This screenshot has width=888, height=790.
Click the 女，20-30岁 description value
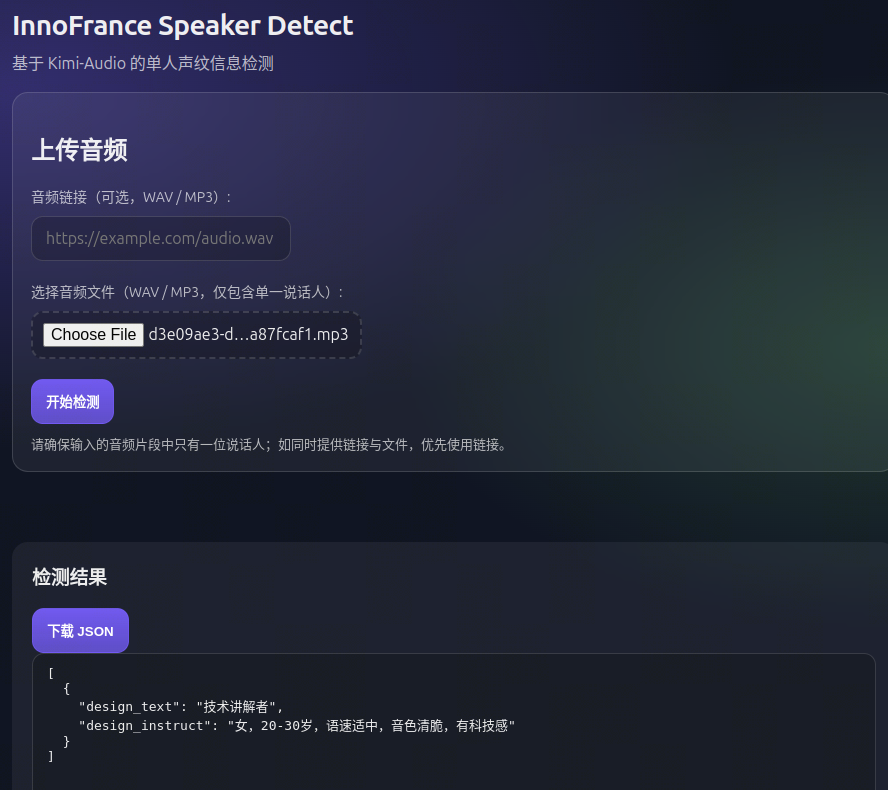(370, 725)
